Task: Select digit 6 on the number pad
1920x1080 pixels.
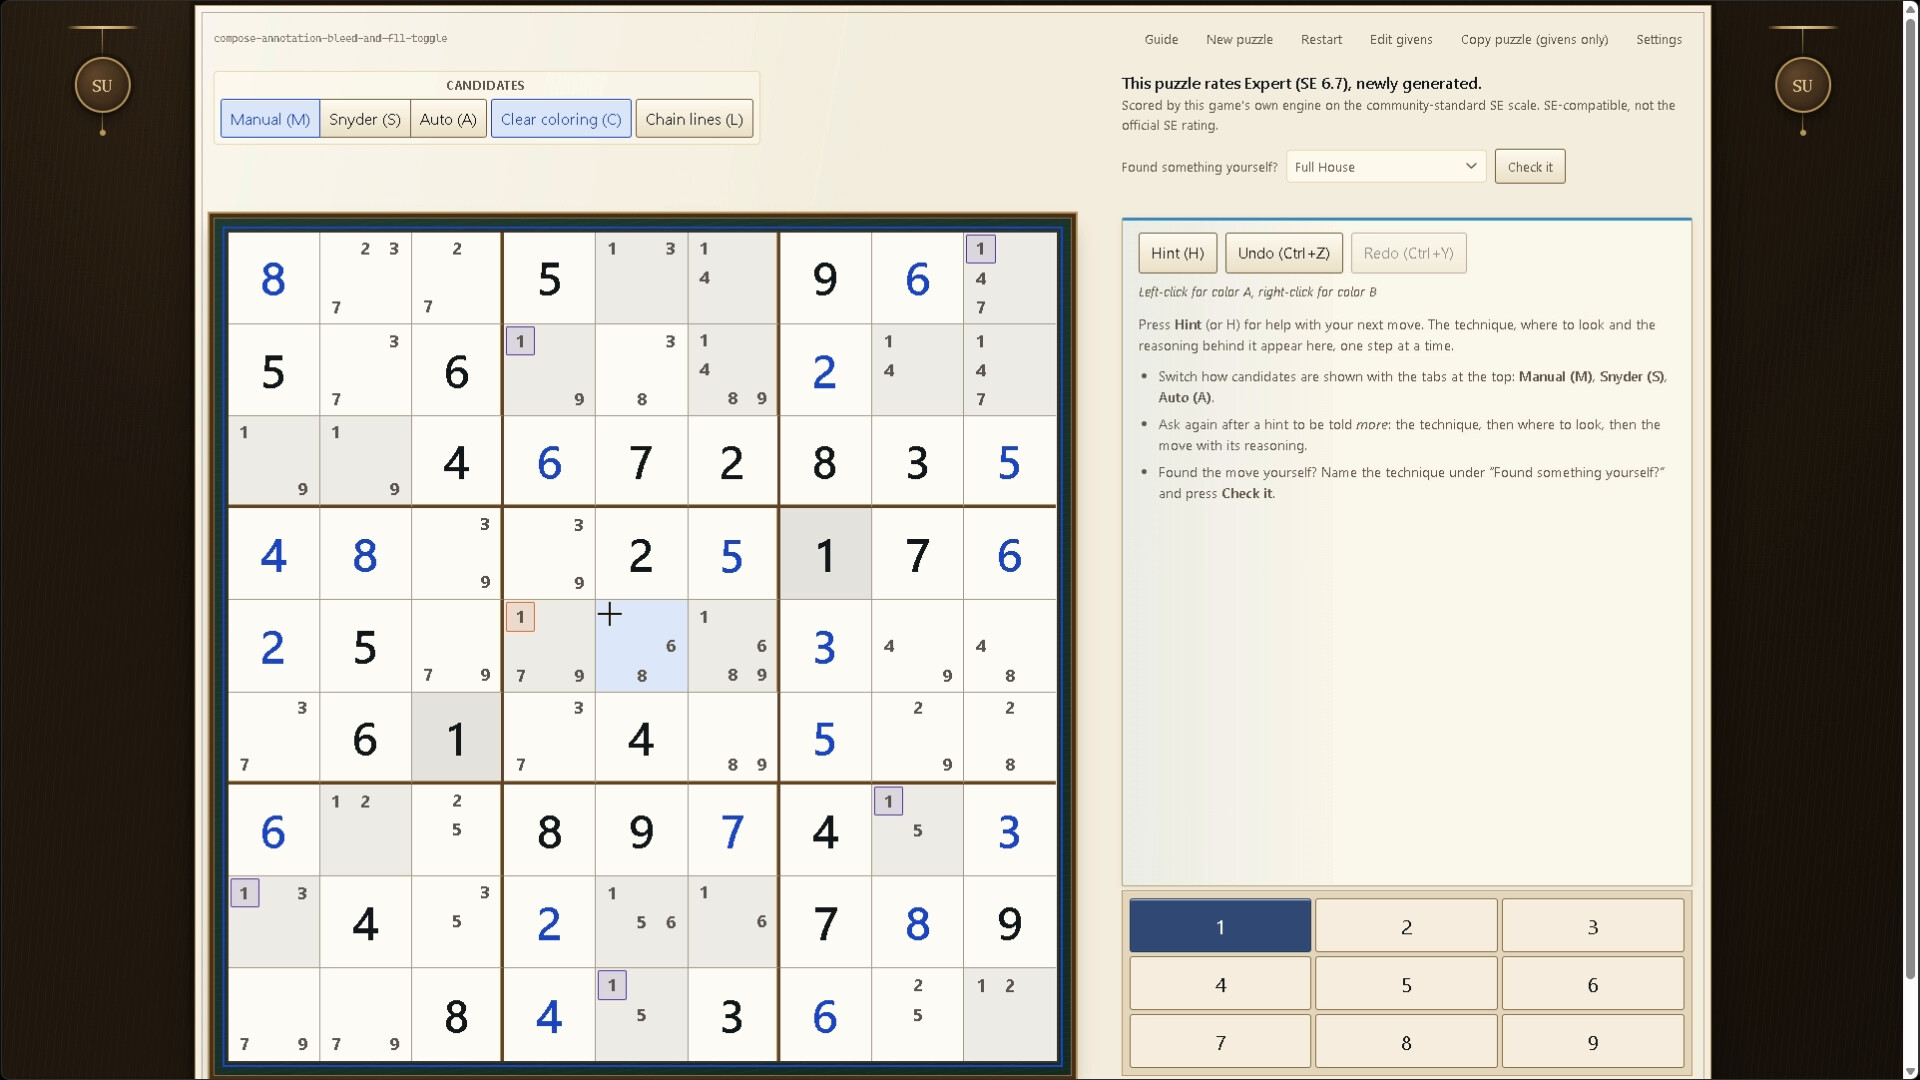Action: 1592,984
